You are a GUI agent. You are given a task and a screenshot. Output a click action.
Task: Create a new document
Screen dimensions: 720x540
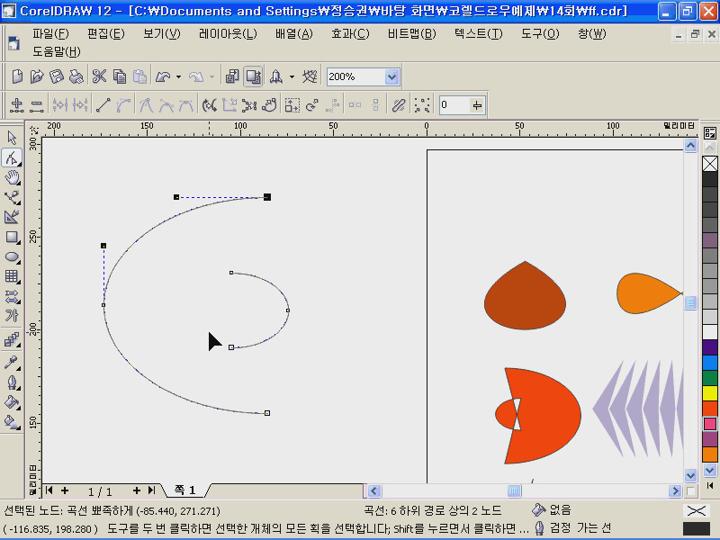pyautogui.click(x=17, y=76)
